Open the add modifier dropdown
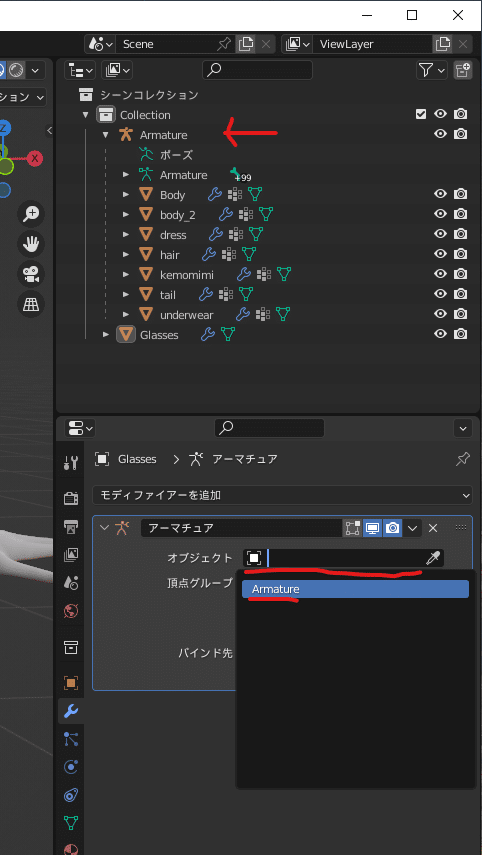The image size is (482, 855). [282, 496]
